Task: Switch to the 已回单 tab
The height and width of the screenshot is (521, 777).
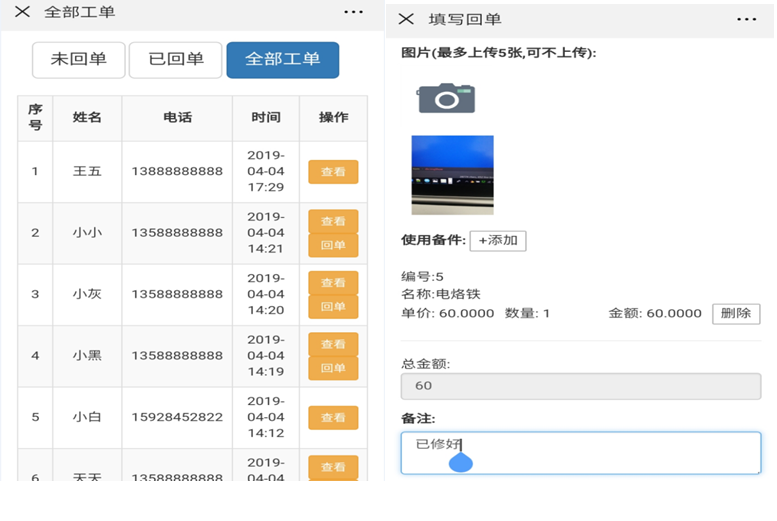Action: coord(175,60)
